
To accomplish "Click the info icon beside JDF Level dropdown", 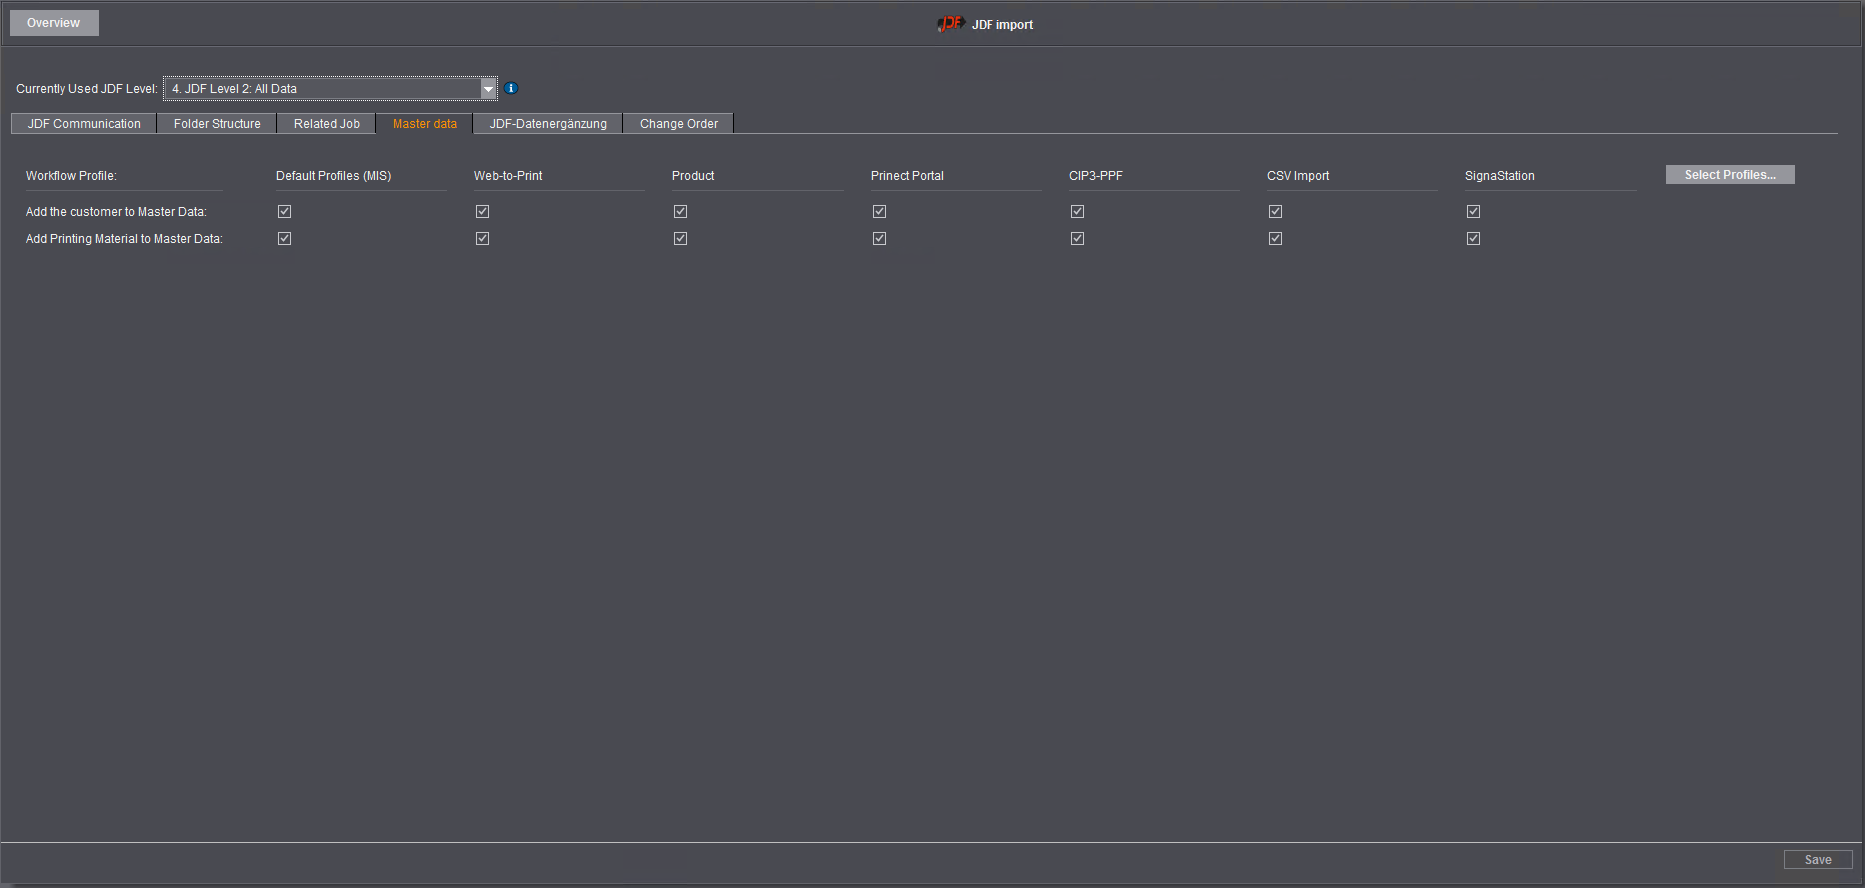I will tap(511, 88).
